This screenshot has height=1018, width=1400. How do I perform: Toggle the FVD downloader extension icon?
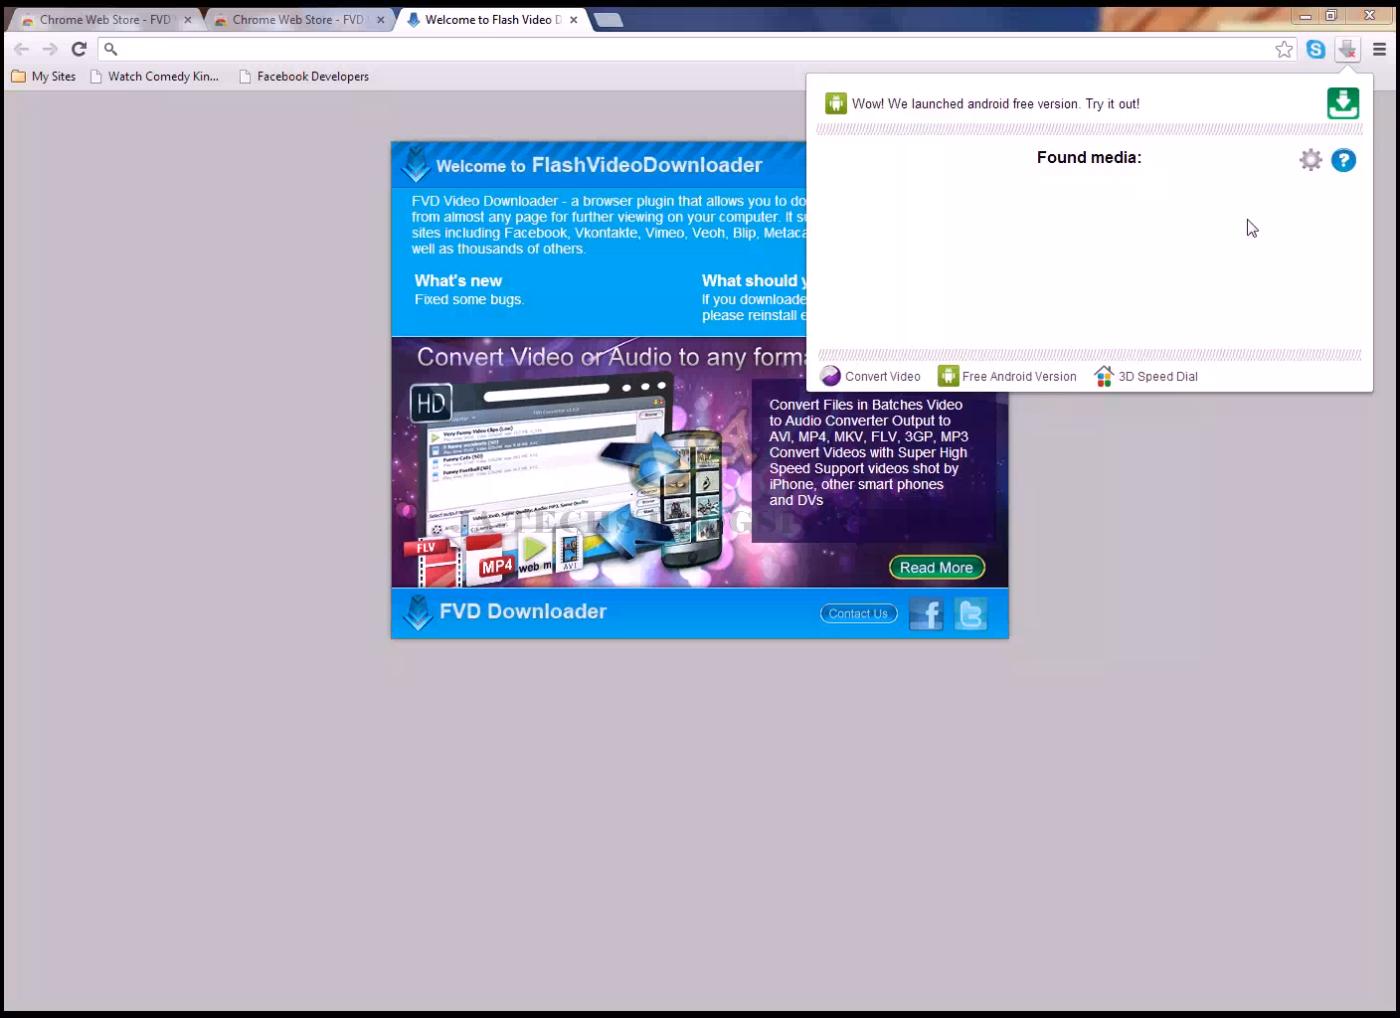1348,49
